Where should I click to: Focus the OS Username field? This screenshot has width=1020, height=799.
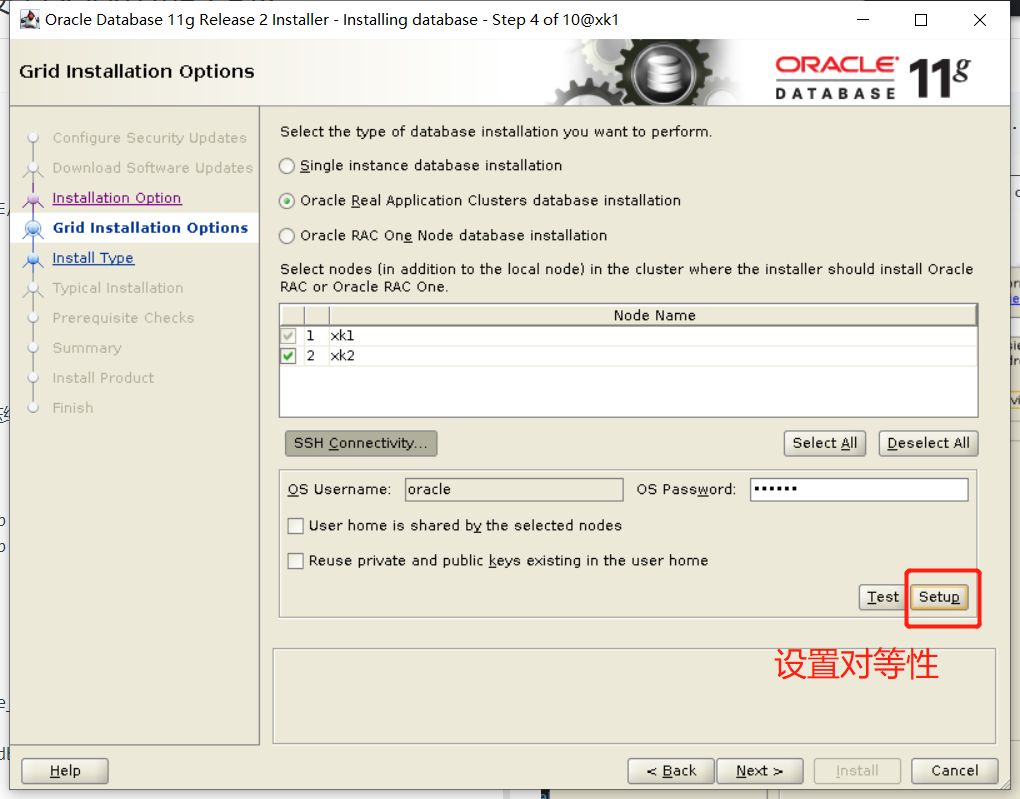(514, 490)
